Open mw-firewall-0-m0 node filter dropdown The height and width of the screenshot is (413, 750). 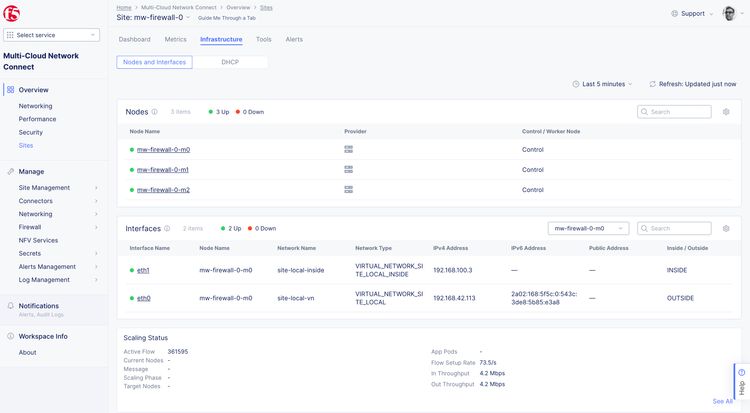click(589, 228)
